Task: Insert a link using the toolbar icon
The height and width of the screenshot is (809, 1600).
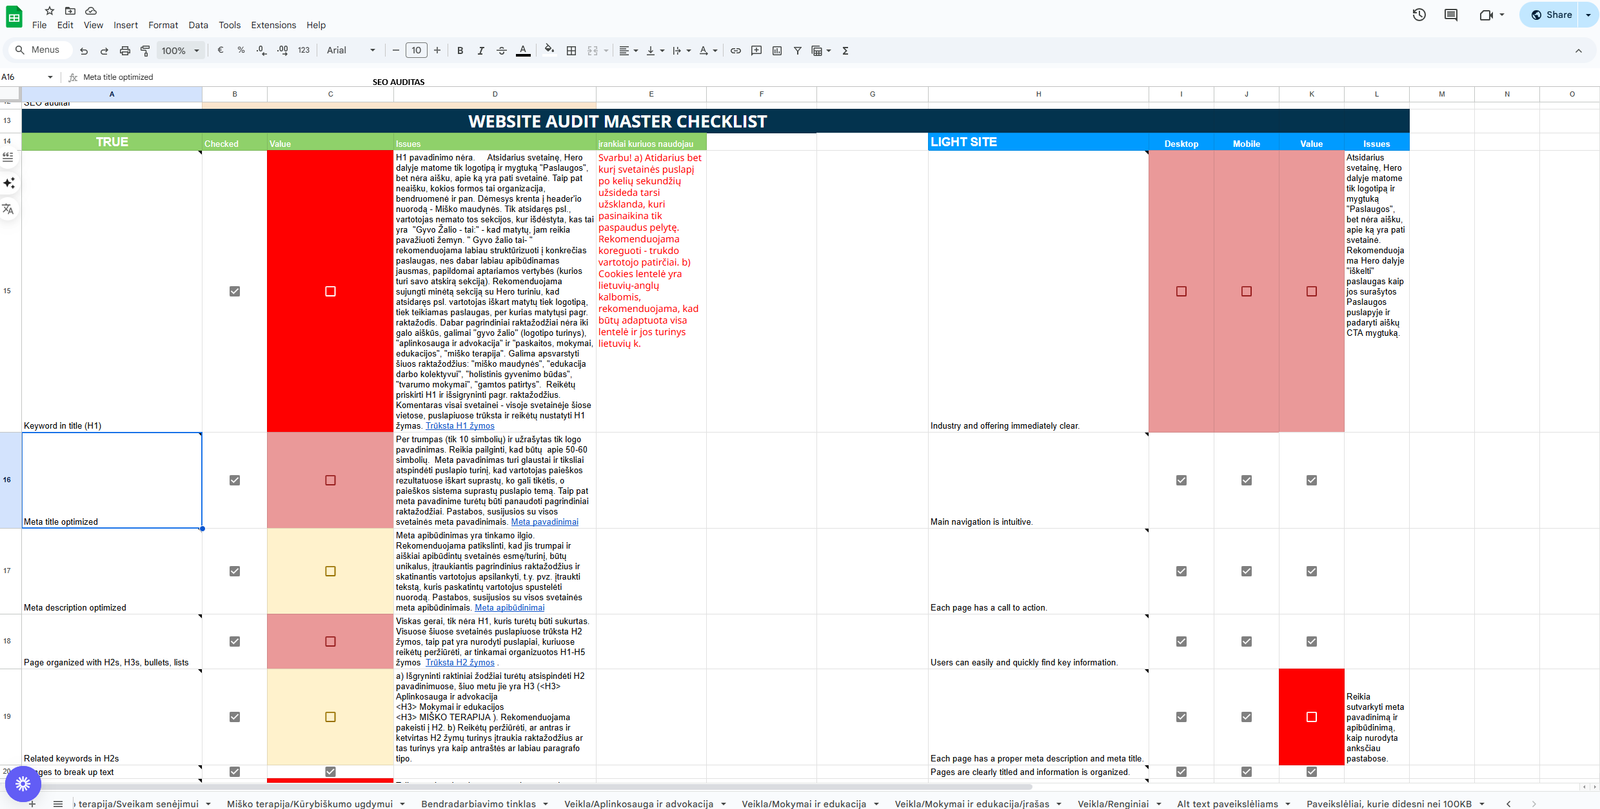Action: pyautogui.click(x=735, y=50)
